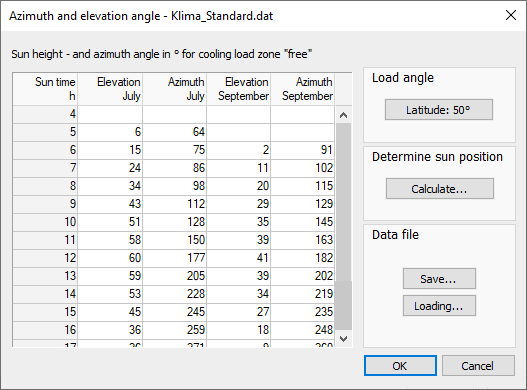The image size is (527, 390).
Task: Edit Azimuth July cell with value 177
Action: coord(174,258)
